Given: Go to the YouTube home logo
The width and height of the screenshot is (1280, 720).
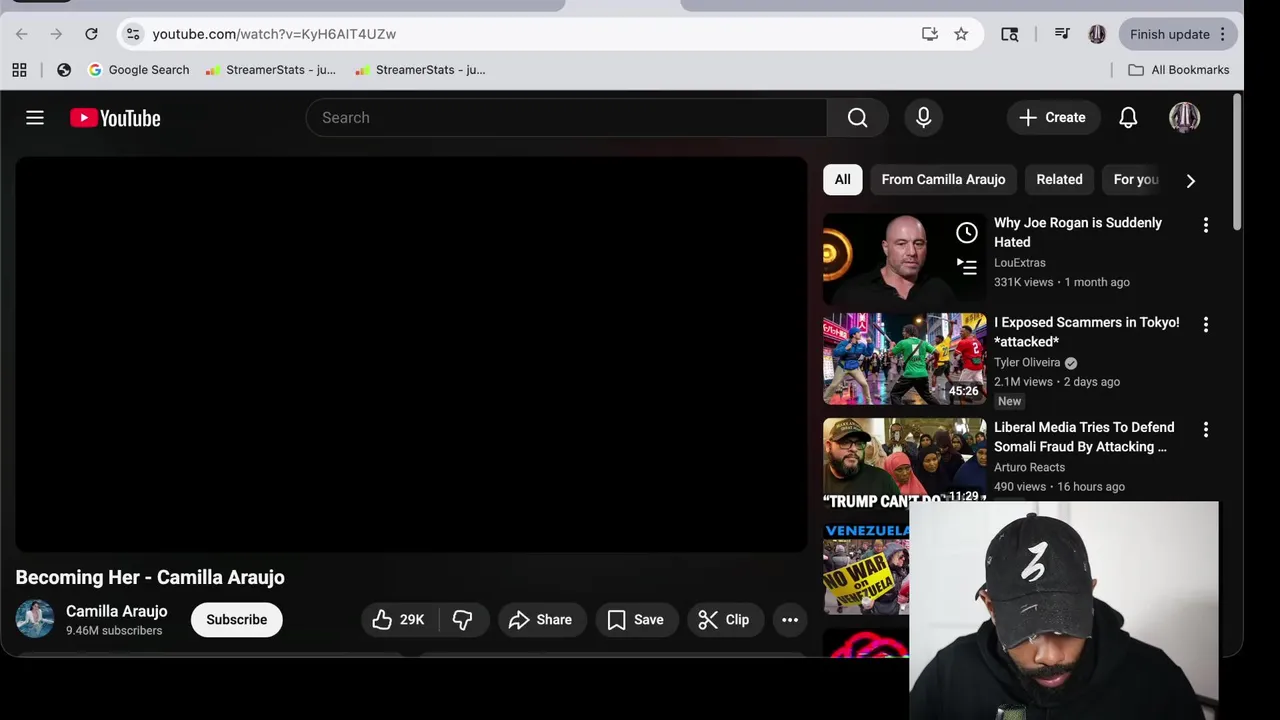Looking at the screenshot, I should pos(115,118).
